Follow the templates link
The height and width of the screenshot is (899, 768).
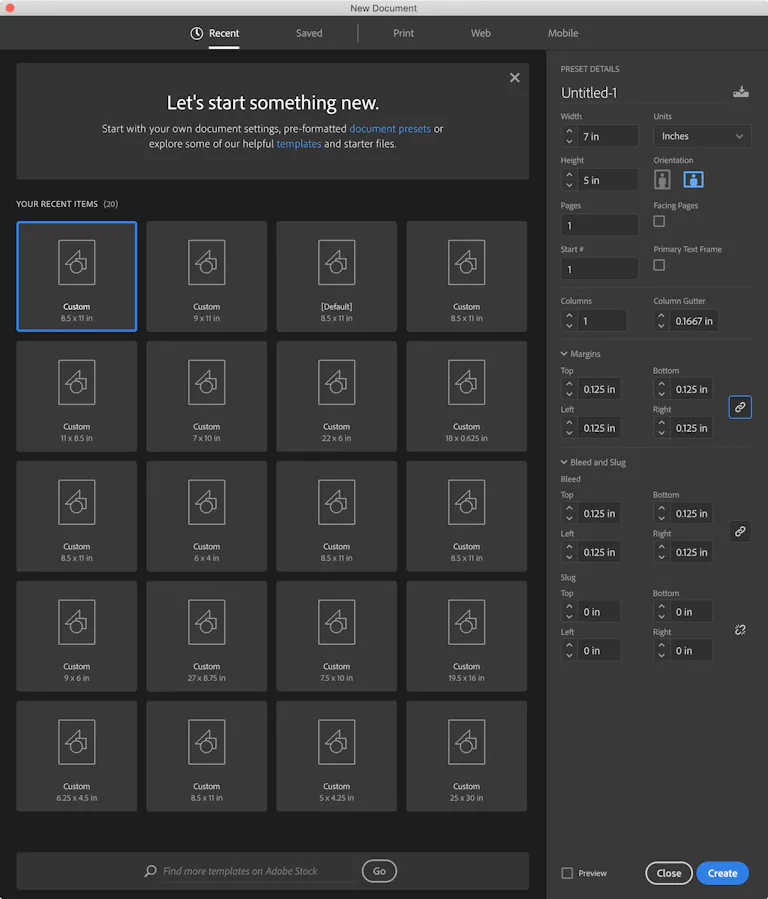[299, 143]
